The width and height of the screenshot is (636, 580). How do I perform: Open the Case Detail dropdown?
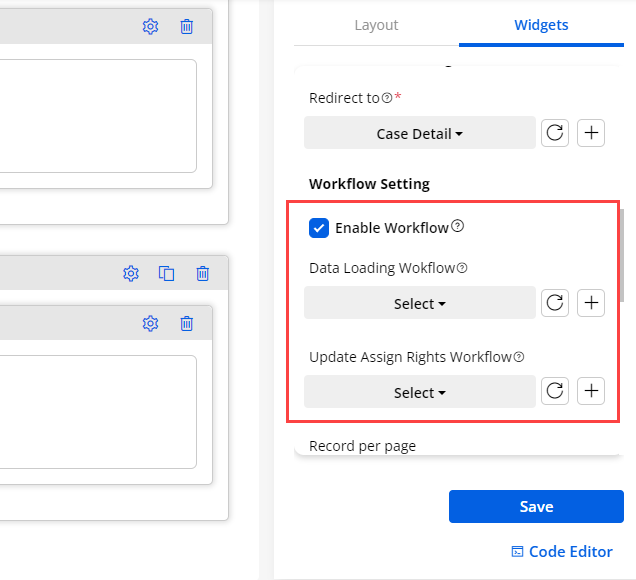[x=419, y=133]
